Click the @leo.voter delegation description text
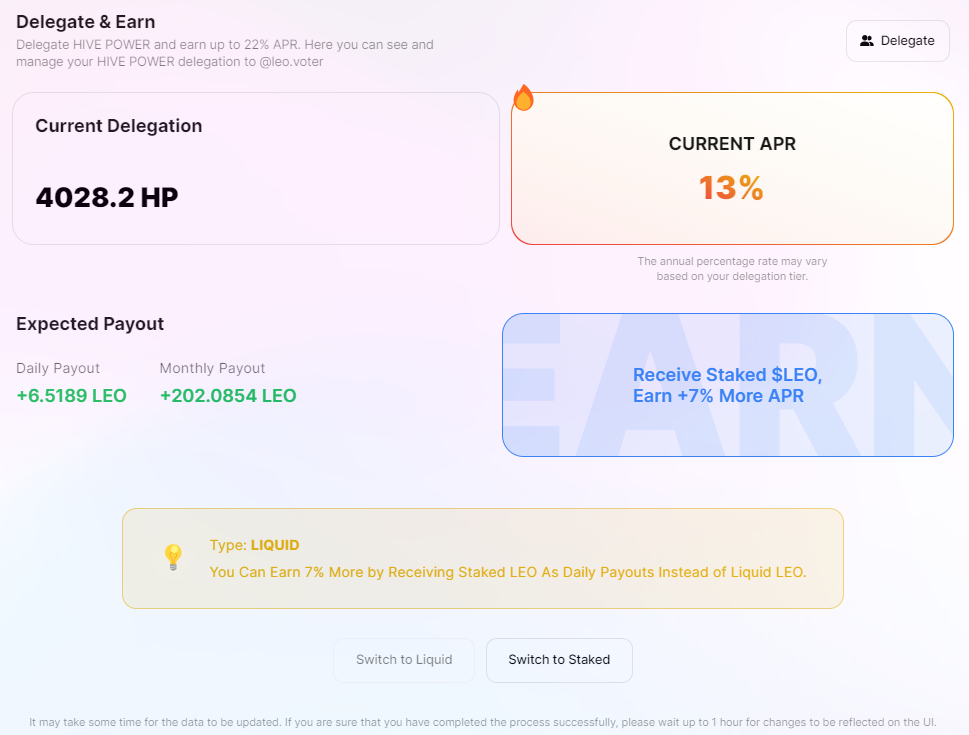The image size is (969, 735). click(225, 53)
